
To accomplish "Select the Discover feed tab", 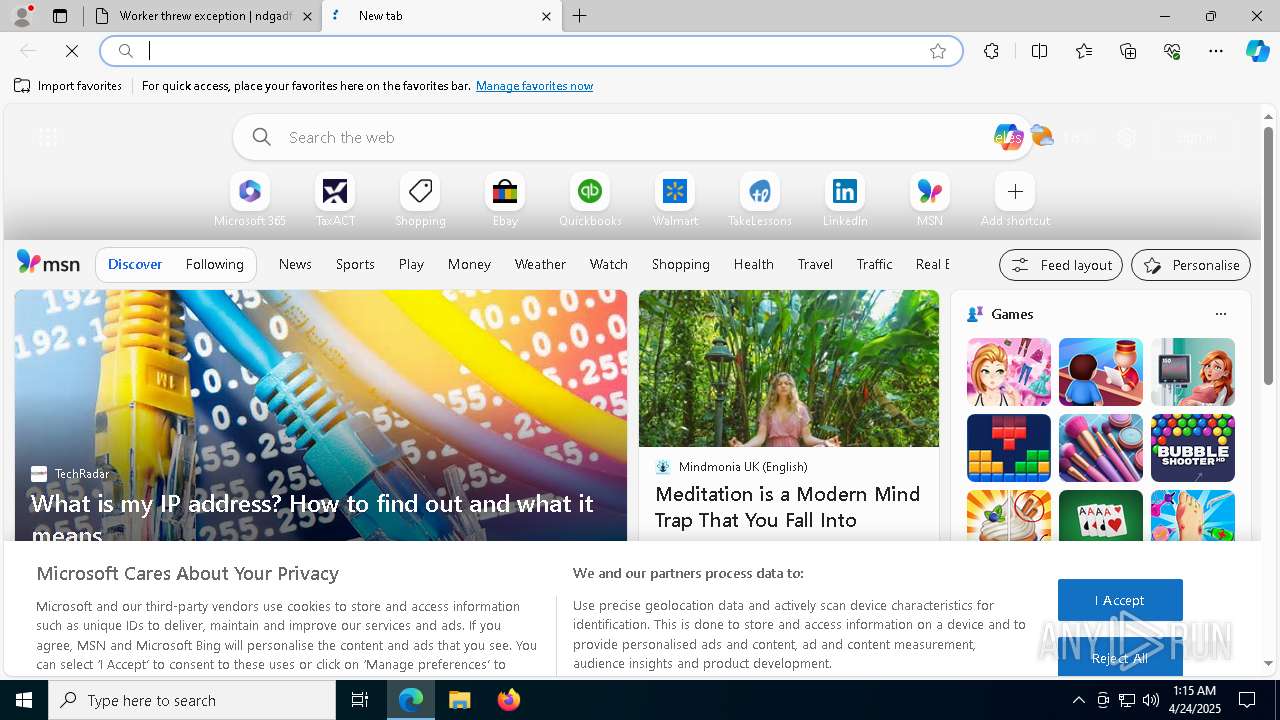I will tap(135, 264).
